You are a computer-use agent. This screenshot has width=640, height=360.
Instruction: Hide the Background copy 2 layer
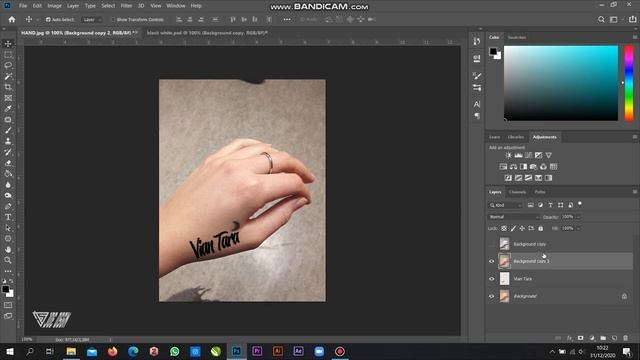(492, 261)
